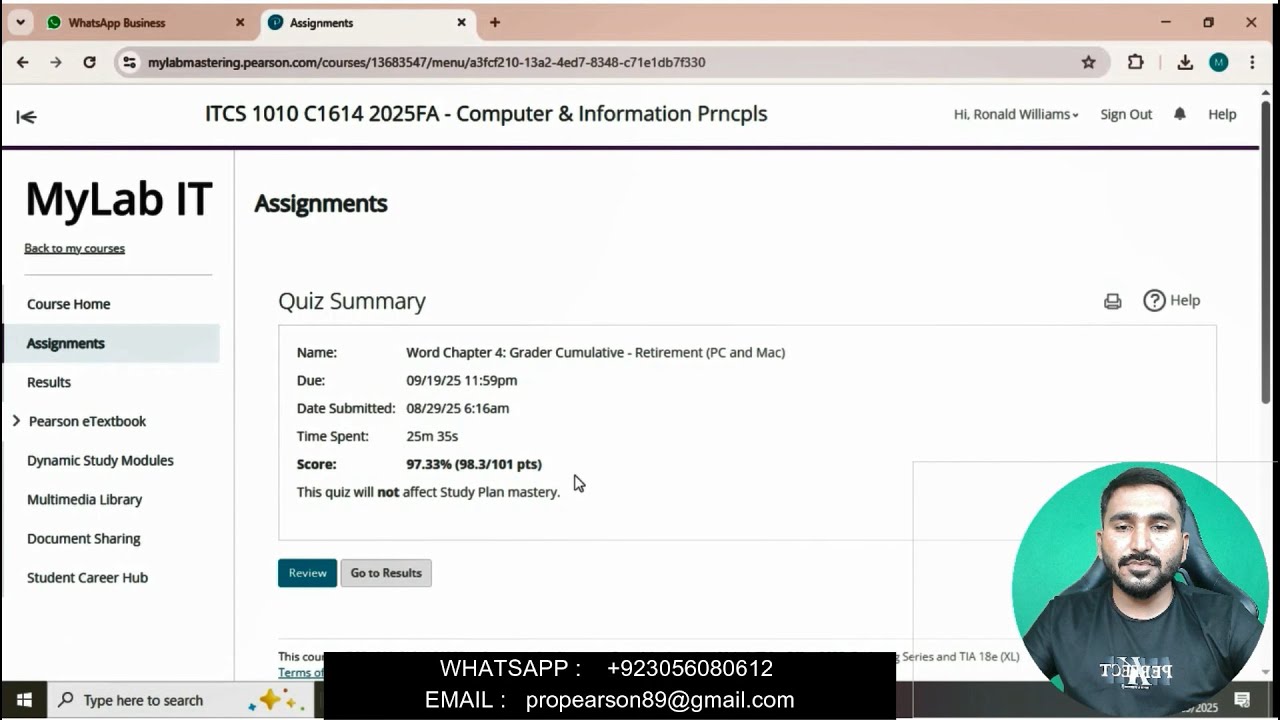
Task: Open the Windows Start menu
Action: pos(24,700)
